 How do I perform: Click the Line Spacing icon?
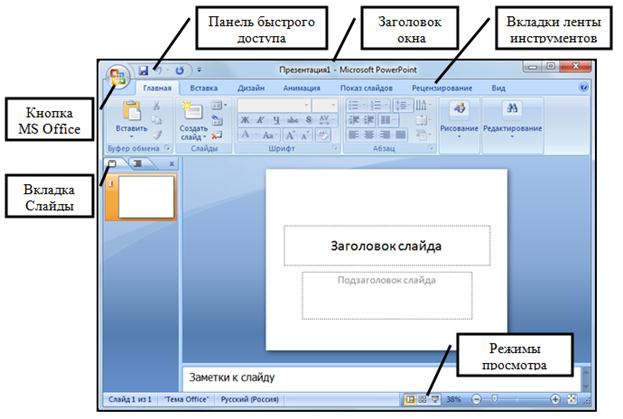pyautogui.click(x=403, y=105)
